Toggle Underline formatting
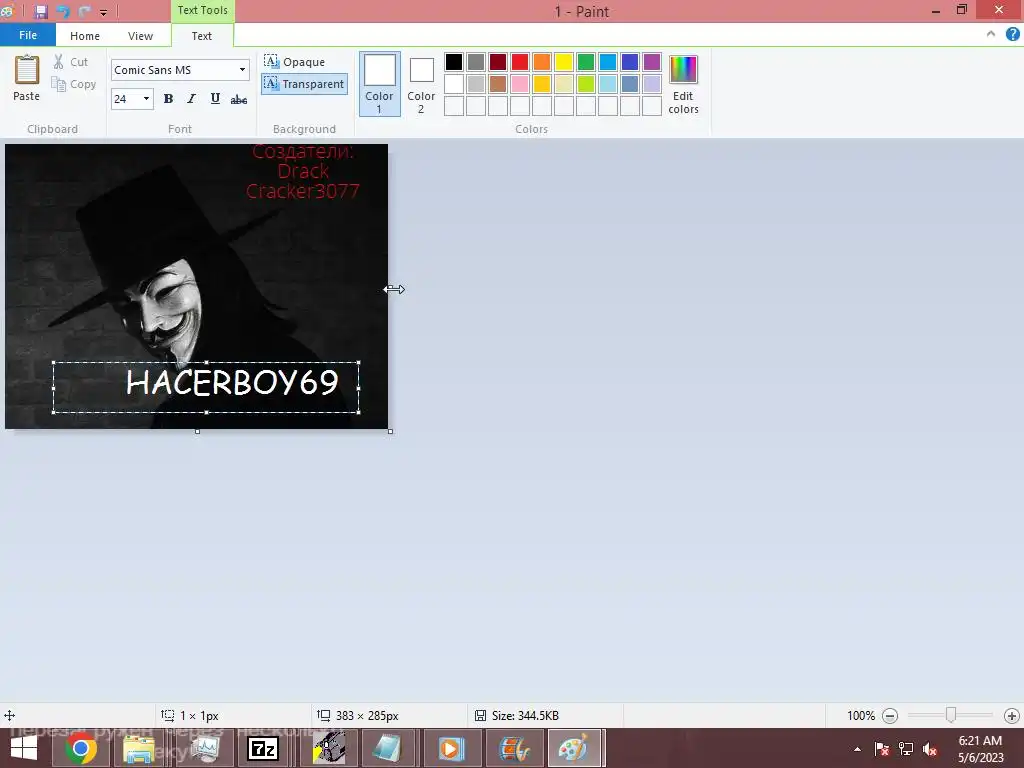This screenshot has height=768, width=1024. (x=215, y=99)
